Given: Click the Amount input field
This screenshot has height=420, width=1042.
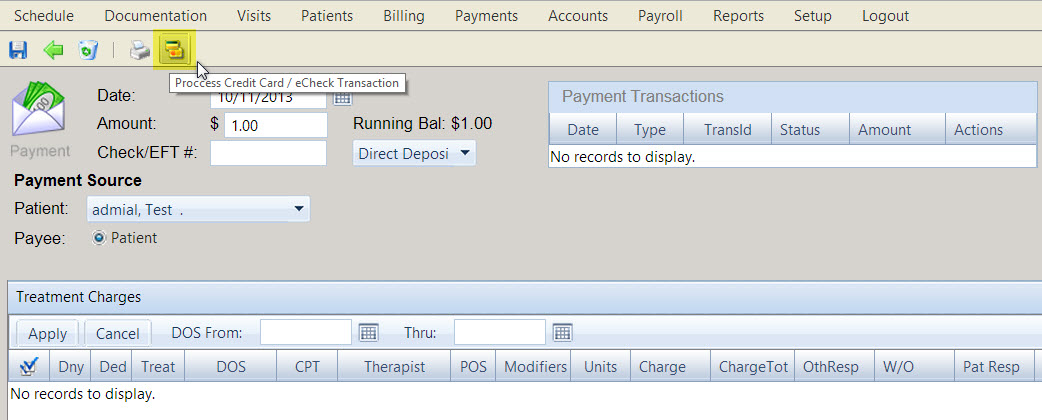Looking at the screenshot, I should (x=275, y=125).
